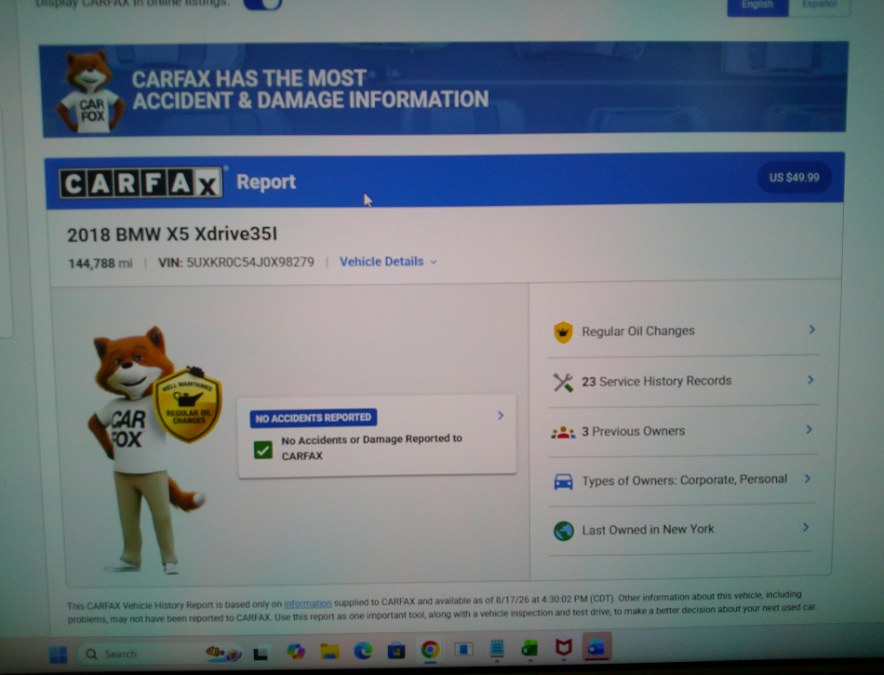Viewport: 884px width, 675px height.
Task: Open the 23 Service History Records row
Action: pos(684,381)
